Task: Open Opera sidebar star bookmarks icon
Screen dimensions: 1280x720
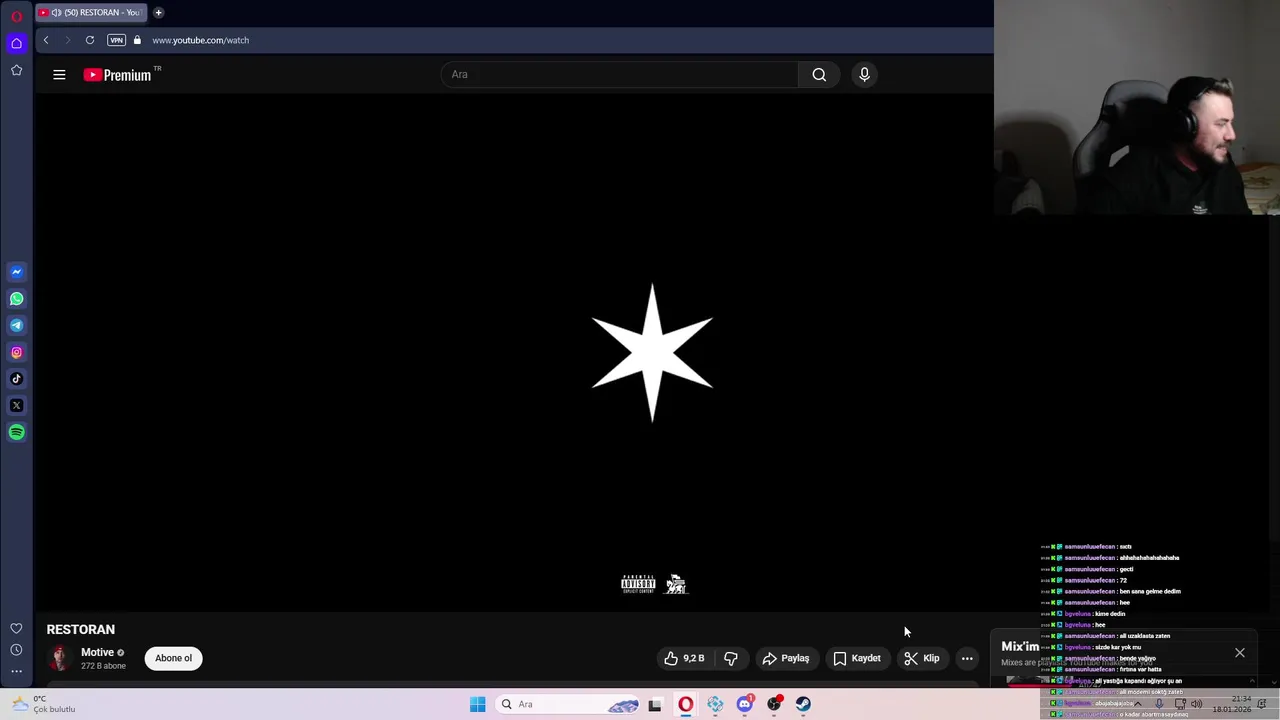Action: 16,70
